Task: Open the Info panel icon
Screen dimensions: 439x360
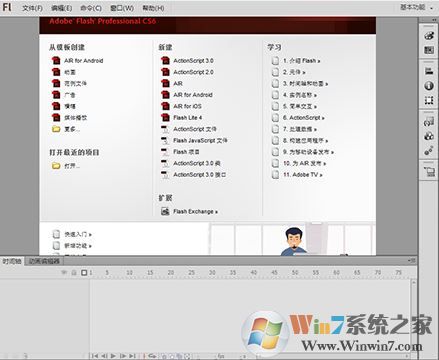Action: 429,86
